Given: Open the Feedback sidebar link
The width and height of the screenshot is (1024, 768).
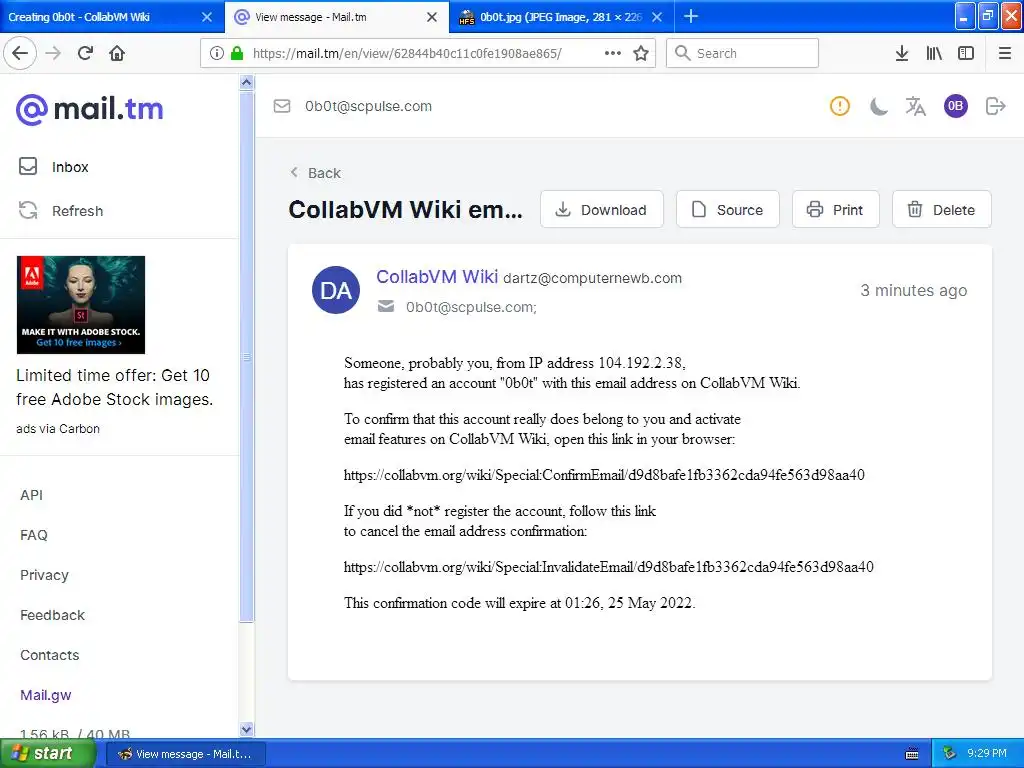Looking at the screenshot, I should [52, 615].
